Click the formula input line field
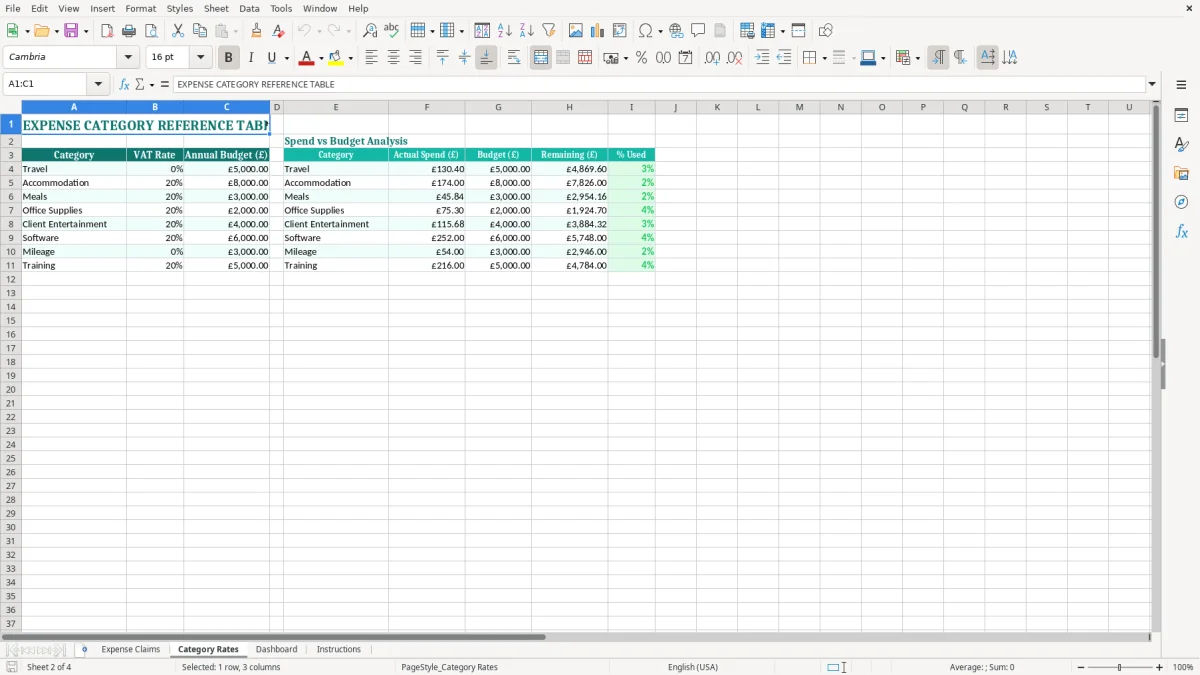The image size is (1200, 675). tap(659, 84)
